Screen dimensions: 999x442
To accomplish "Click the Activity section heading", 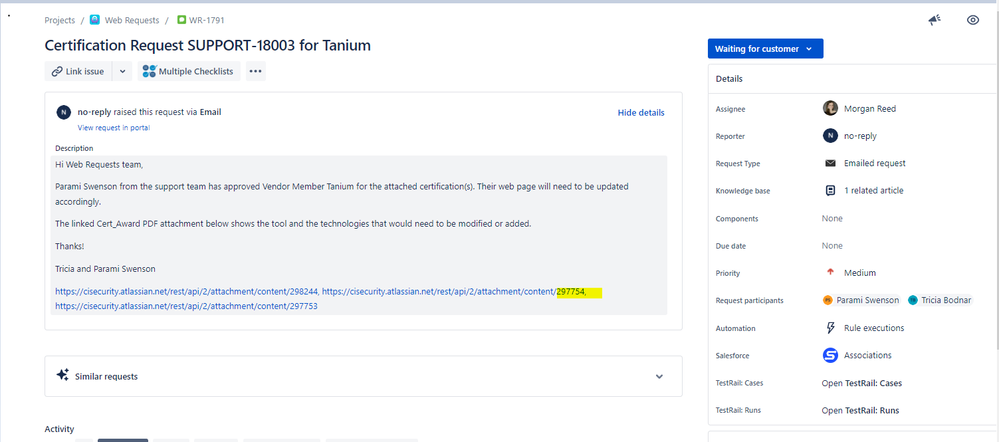I will pos(59,429).
